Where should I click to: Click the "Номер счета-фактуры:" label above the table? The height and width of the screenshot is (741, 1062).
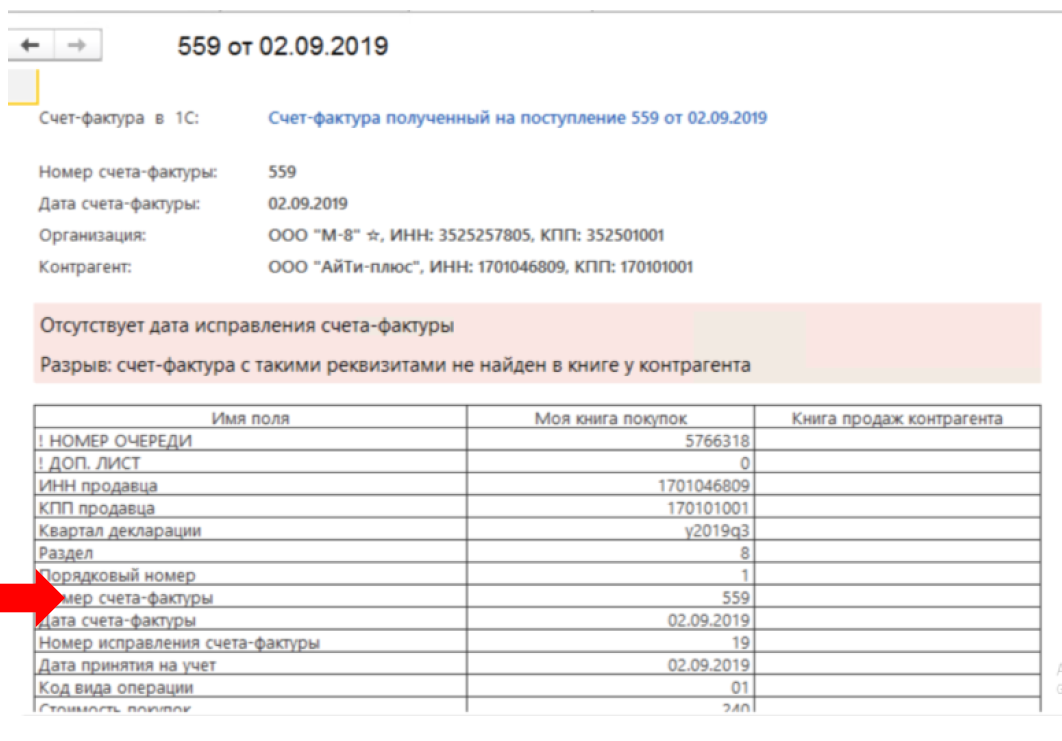(128, 172)
